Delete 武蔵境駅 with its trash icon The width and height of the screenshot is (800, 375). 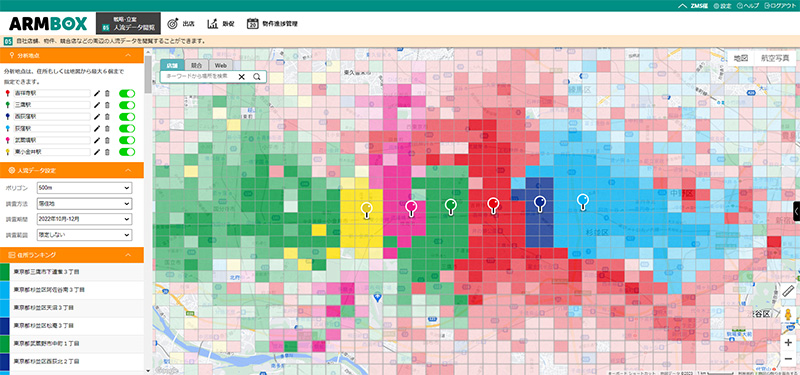pyautogui.click(x=107, y=140)
